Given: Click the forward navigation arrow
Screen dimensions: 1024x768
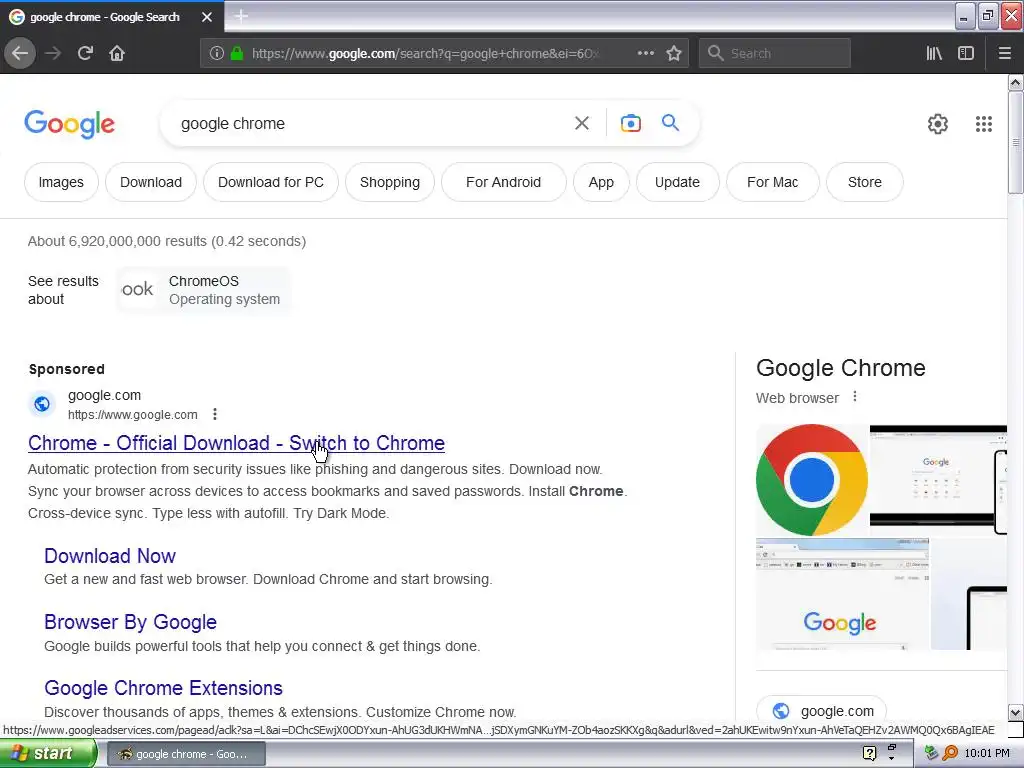Looking at the screenshot, I should pyautogui.click(x=53, y=53).
